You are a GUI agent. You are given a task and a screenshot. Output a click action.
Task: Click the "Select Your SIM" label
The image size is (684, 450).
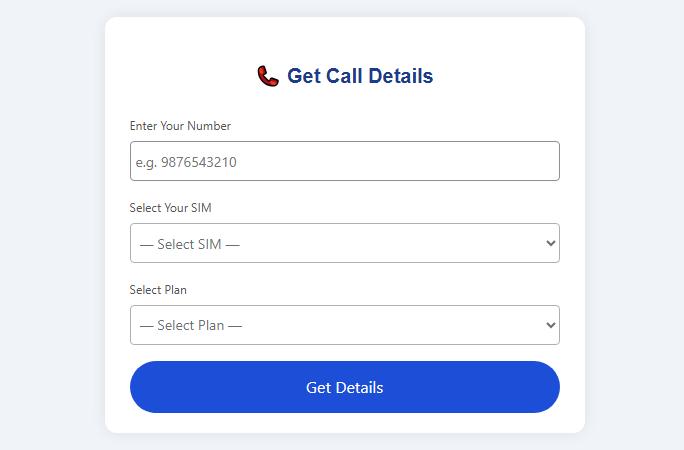click(170, 208)
